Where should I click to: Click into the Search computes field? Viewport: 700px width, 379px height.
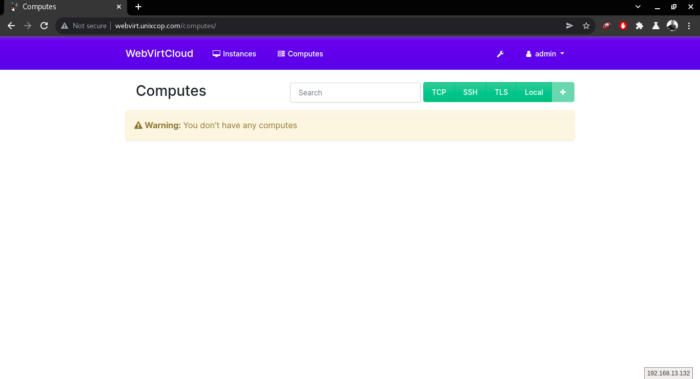pos(355,92)
